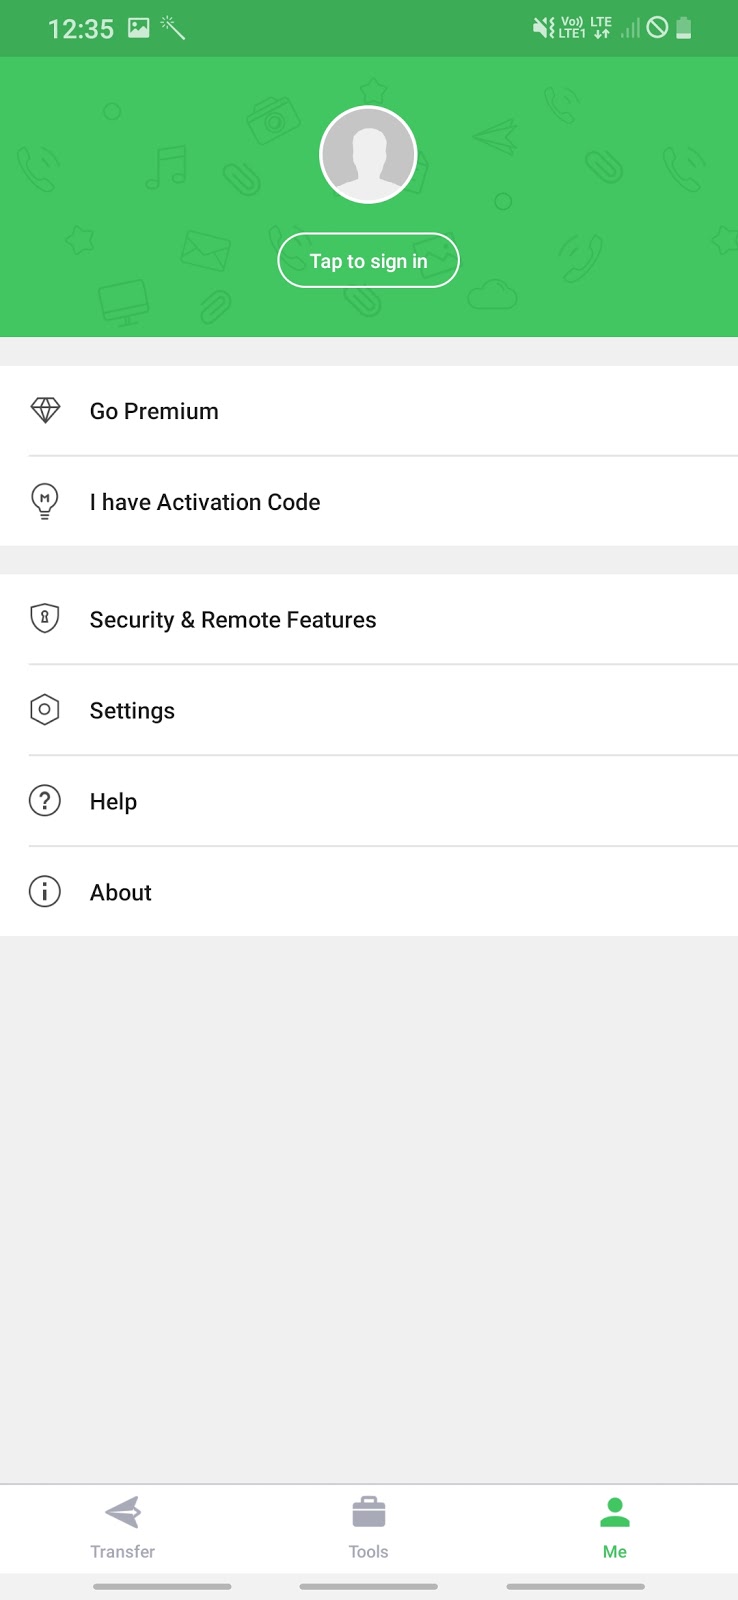Open I have Activation Code entry
The width and height of the screenshot is (738, 1600).
(x=205, y=502)
